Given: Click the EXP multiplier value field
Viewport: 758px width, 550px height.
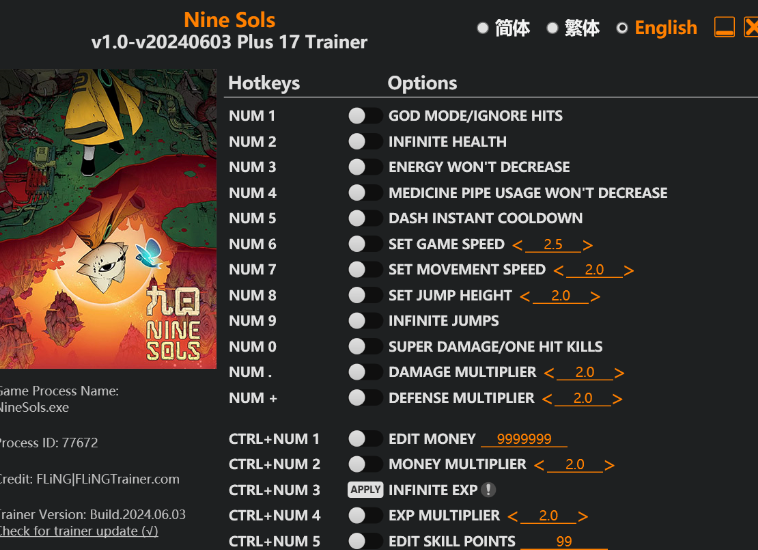Looking at the screenshot, I should click(x=548, y=516).
